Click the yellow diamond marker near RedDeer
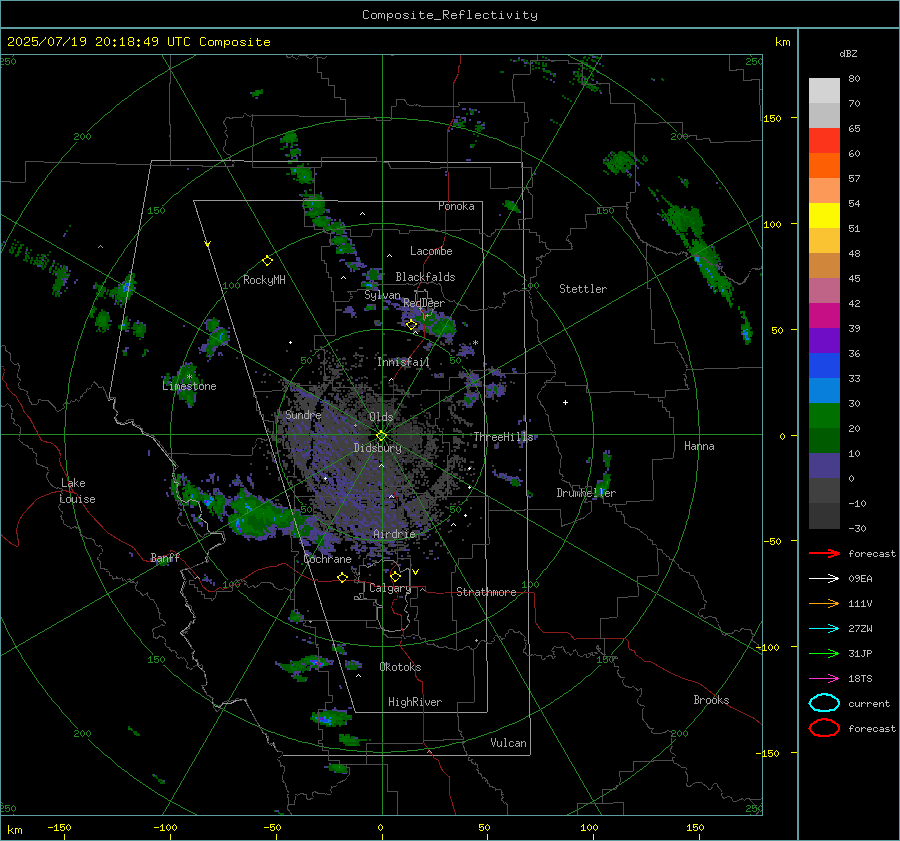The height and width of the screenshot is (841, 900). coord(411,325)
